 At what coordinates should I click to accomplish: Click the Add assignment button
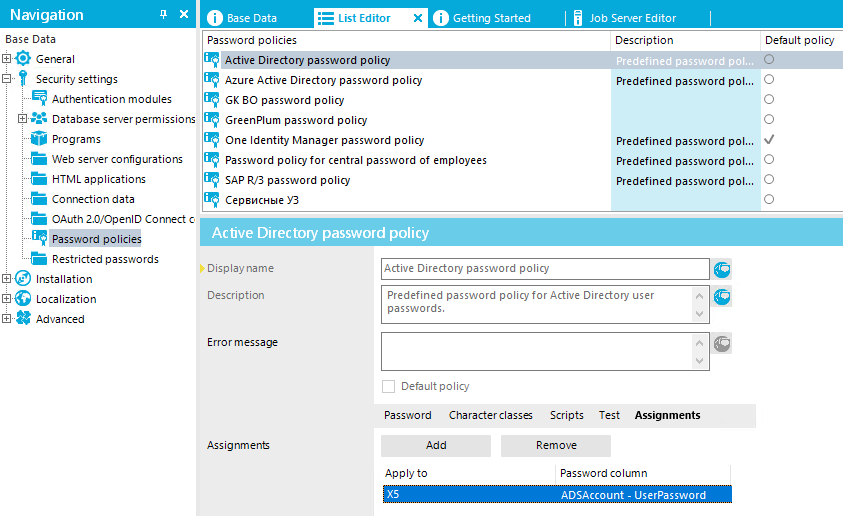(436, 445)
